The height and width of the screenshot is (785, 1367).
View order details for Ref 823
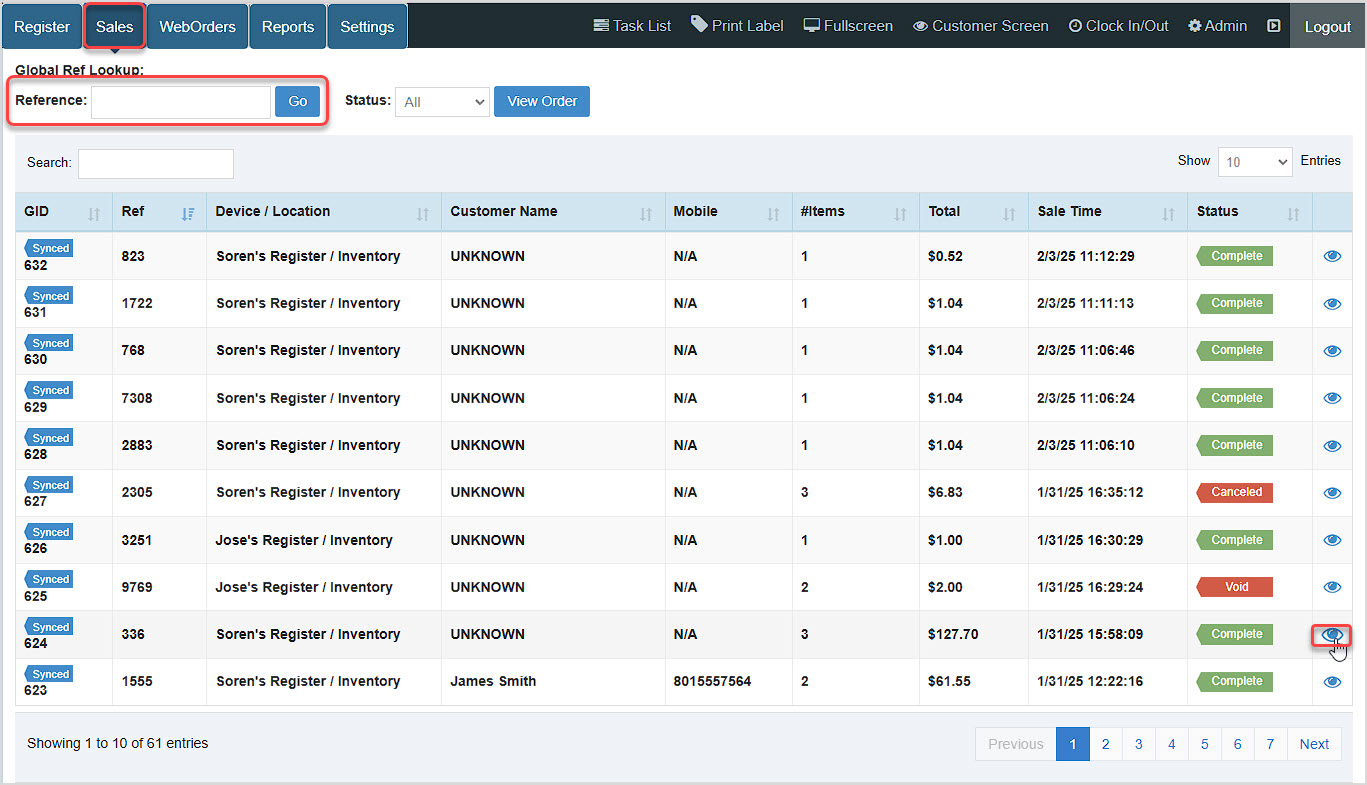(x=1332, y=256)
